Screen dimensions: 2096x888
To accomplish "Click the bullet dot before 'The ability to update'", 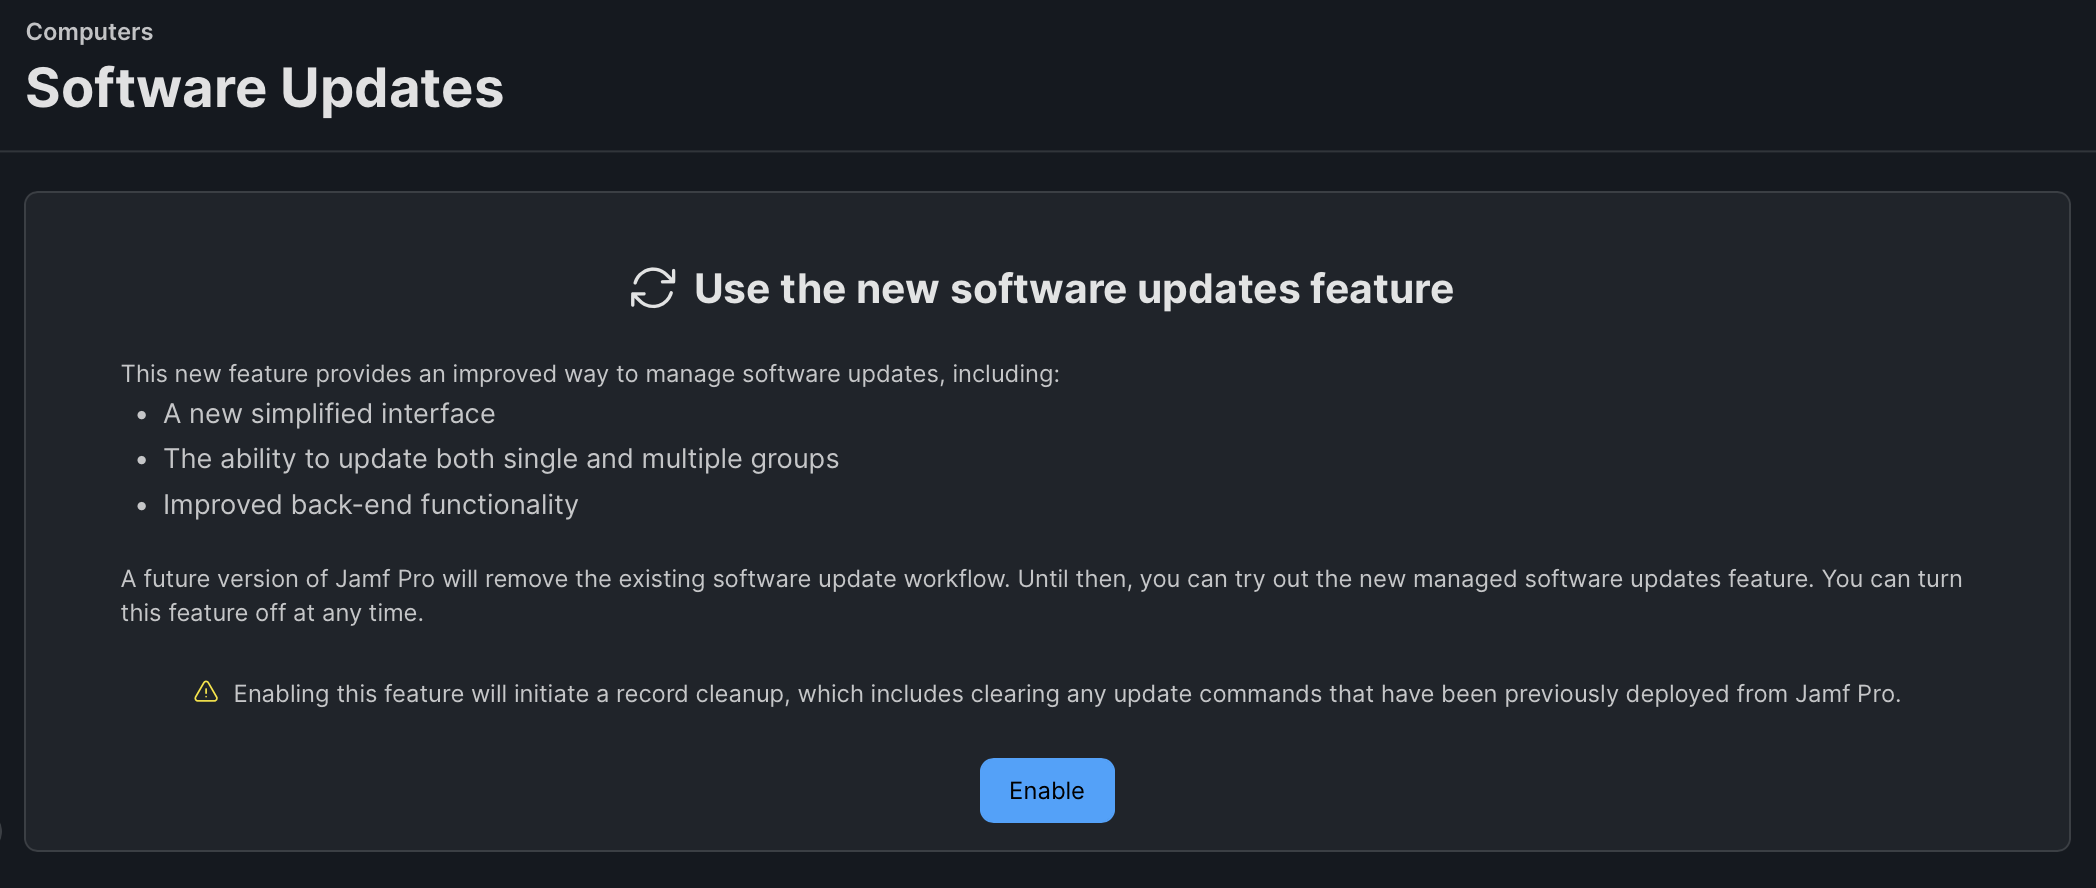I will click(x=142, y=460).
